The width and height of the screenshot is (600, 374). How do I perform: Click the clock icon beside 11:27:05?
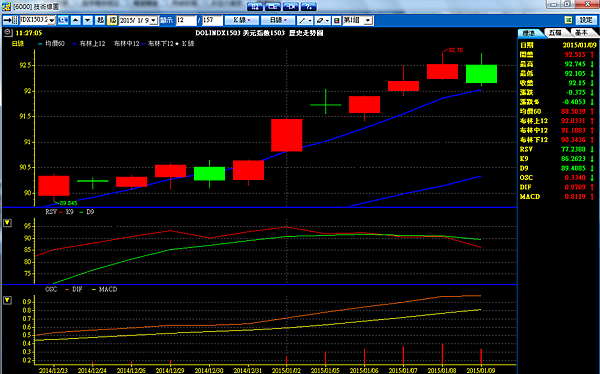8,33
